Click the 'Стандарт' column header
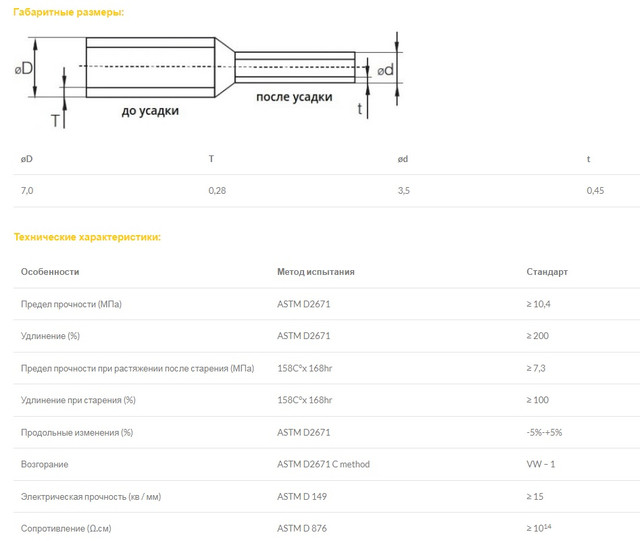Viewport: 640px width, 541px height. (547, 271)
